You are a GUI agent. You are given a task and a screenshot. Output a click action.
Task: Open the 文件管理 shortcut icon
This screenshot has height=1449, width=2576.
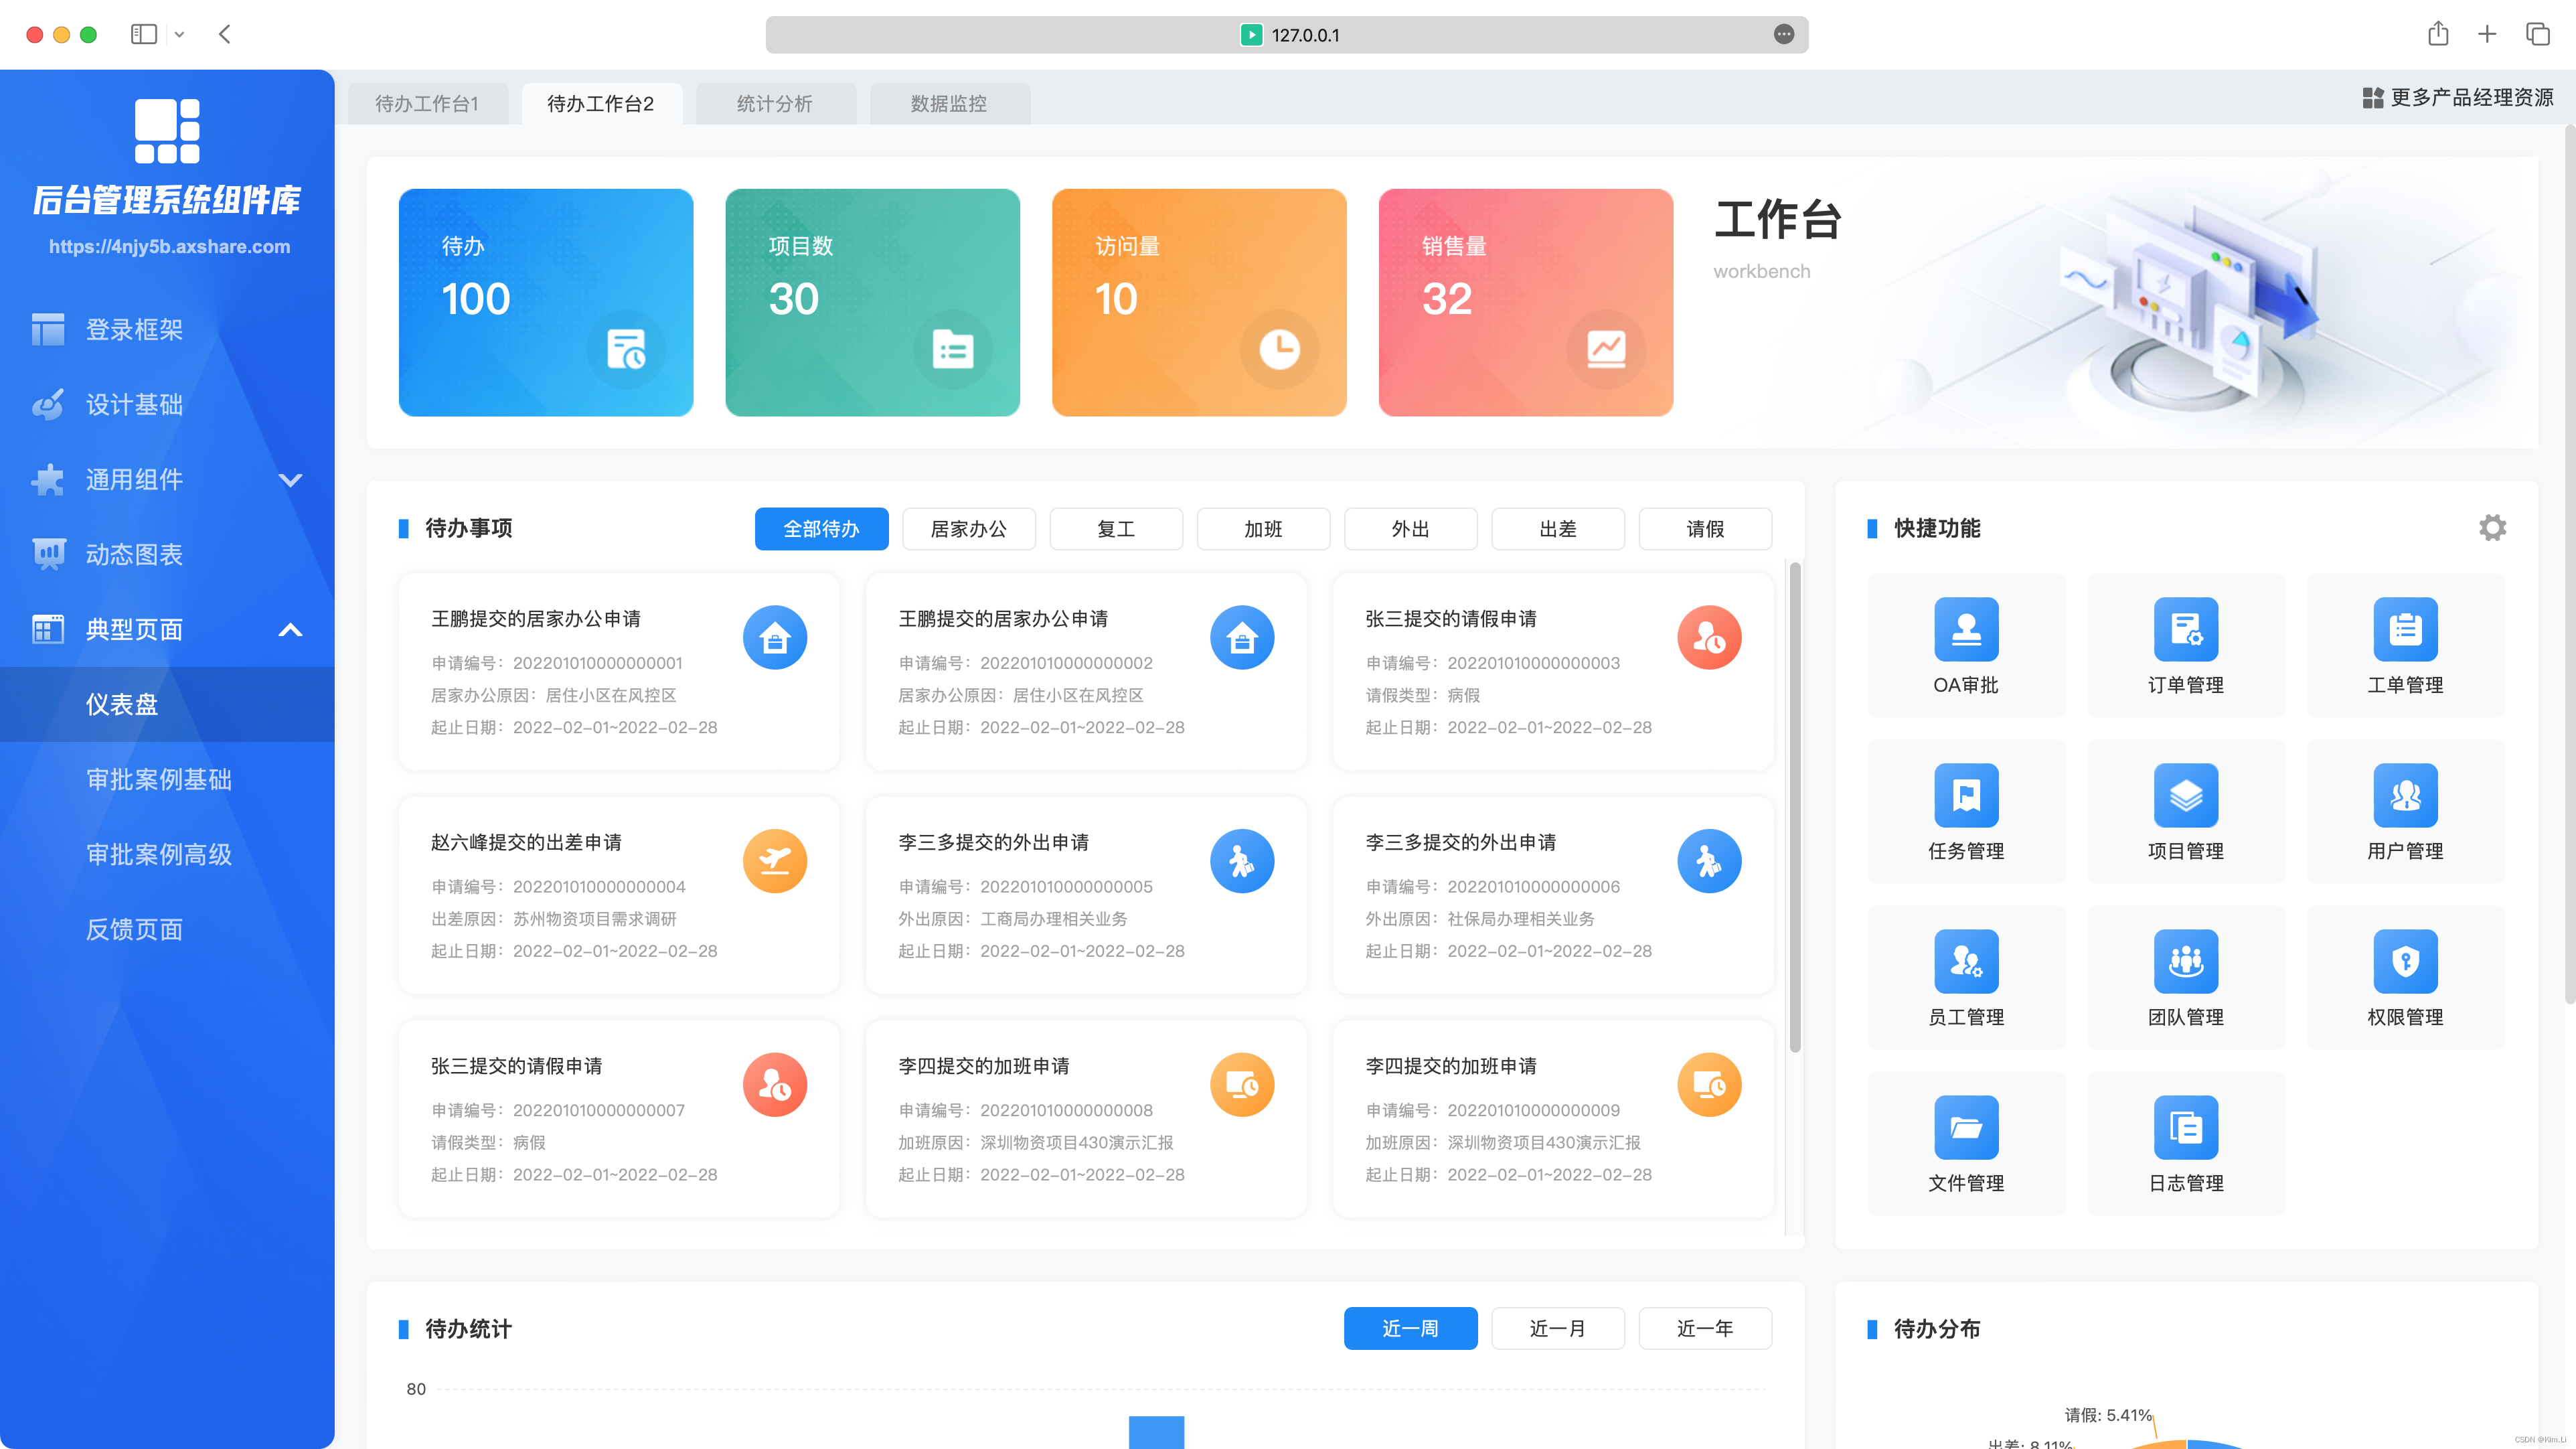[x=1966, y=1127]
